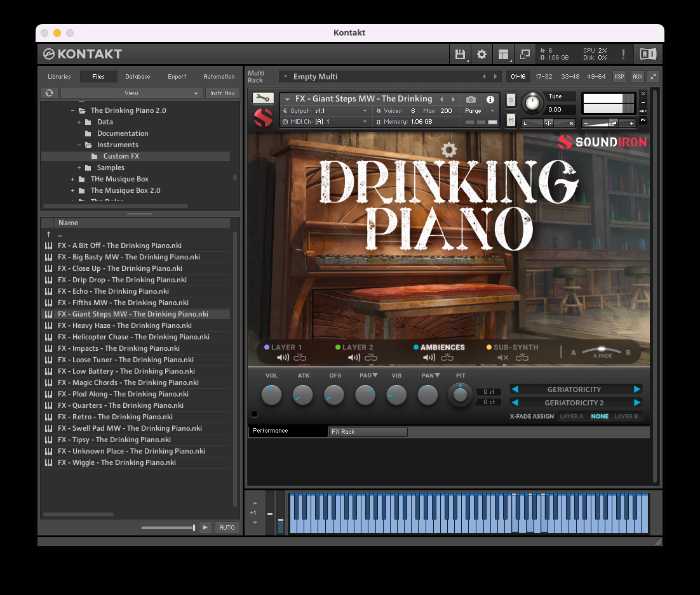Take instrument snapshot with camera icon
The height and width of the screenshot is (595, 700).
point(471,99)
